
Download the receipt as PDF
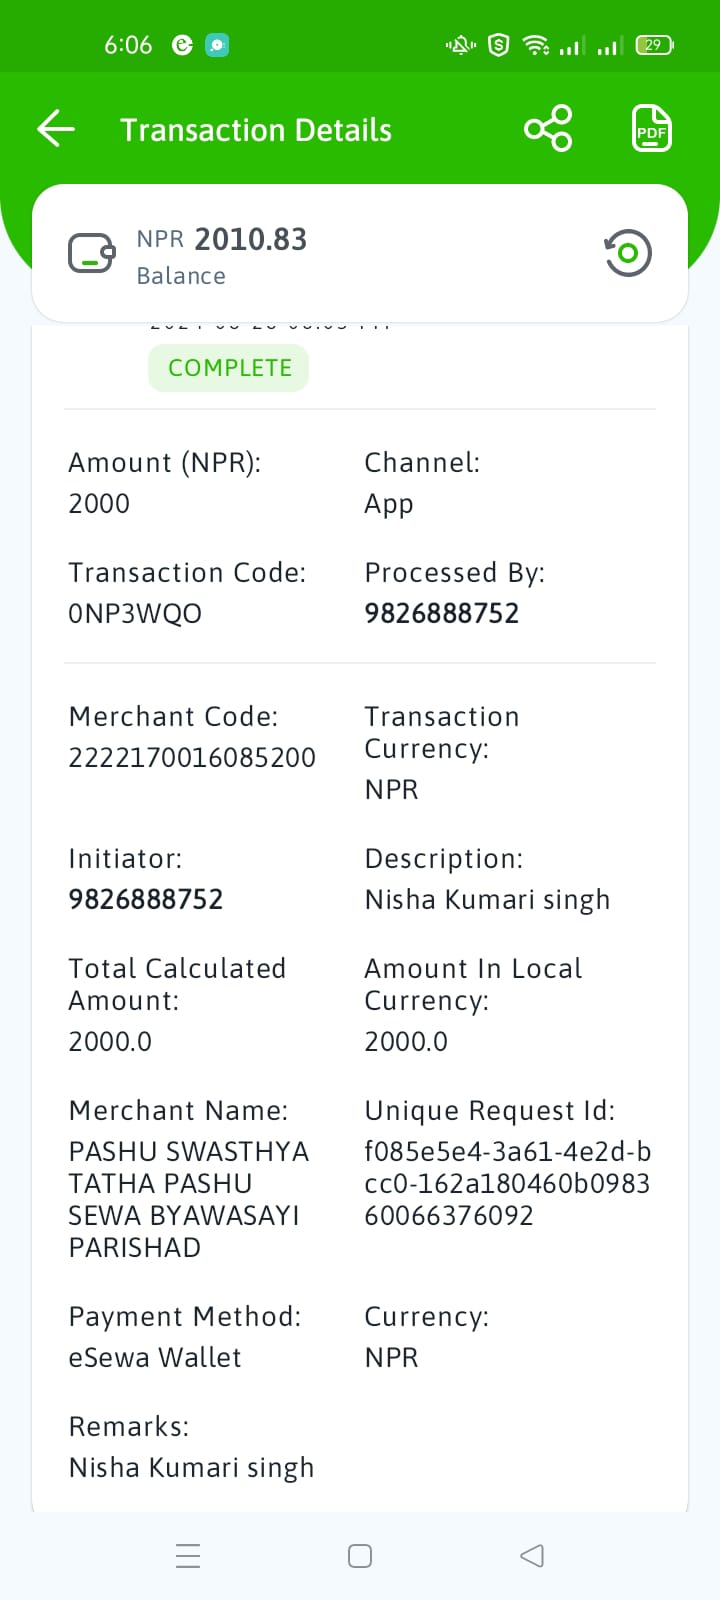click(652, 129)
